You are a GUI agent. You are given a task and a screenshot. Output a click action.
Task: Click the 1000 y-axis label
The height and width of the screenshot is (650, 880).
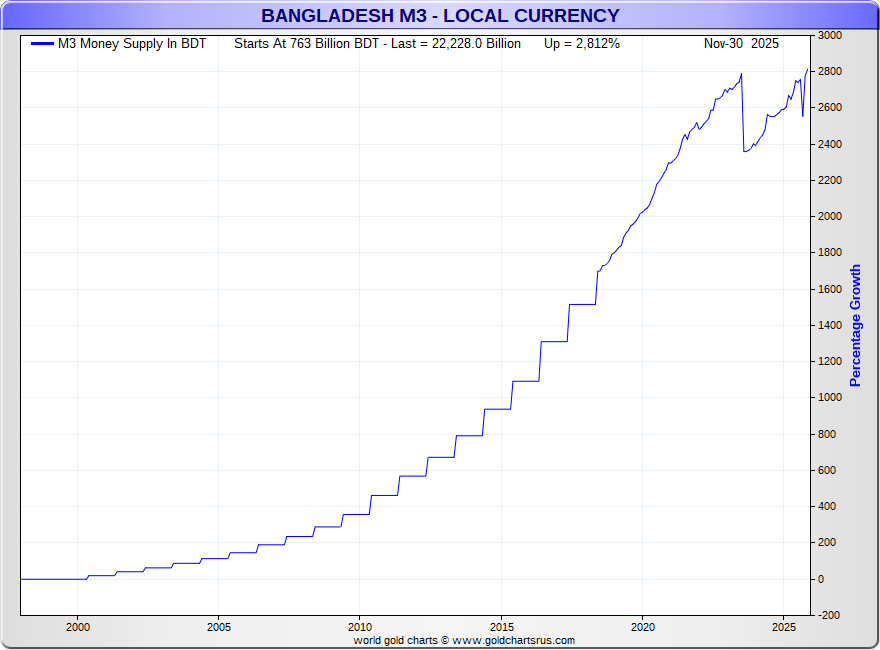point(829,397)
